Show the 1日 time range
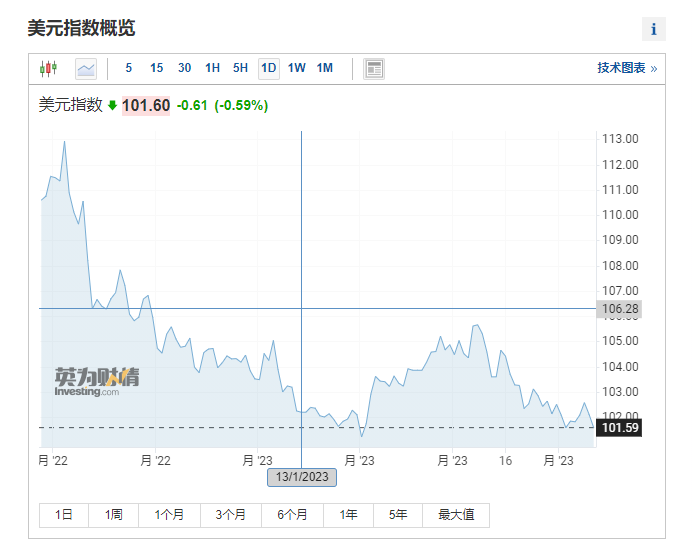 [x=64, y=515]
